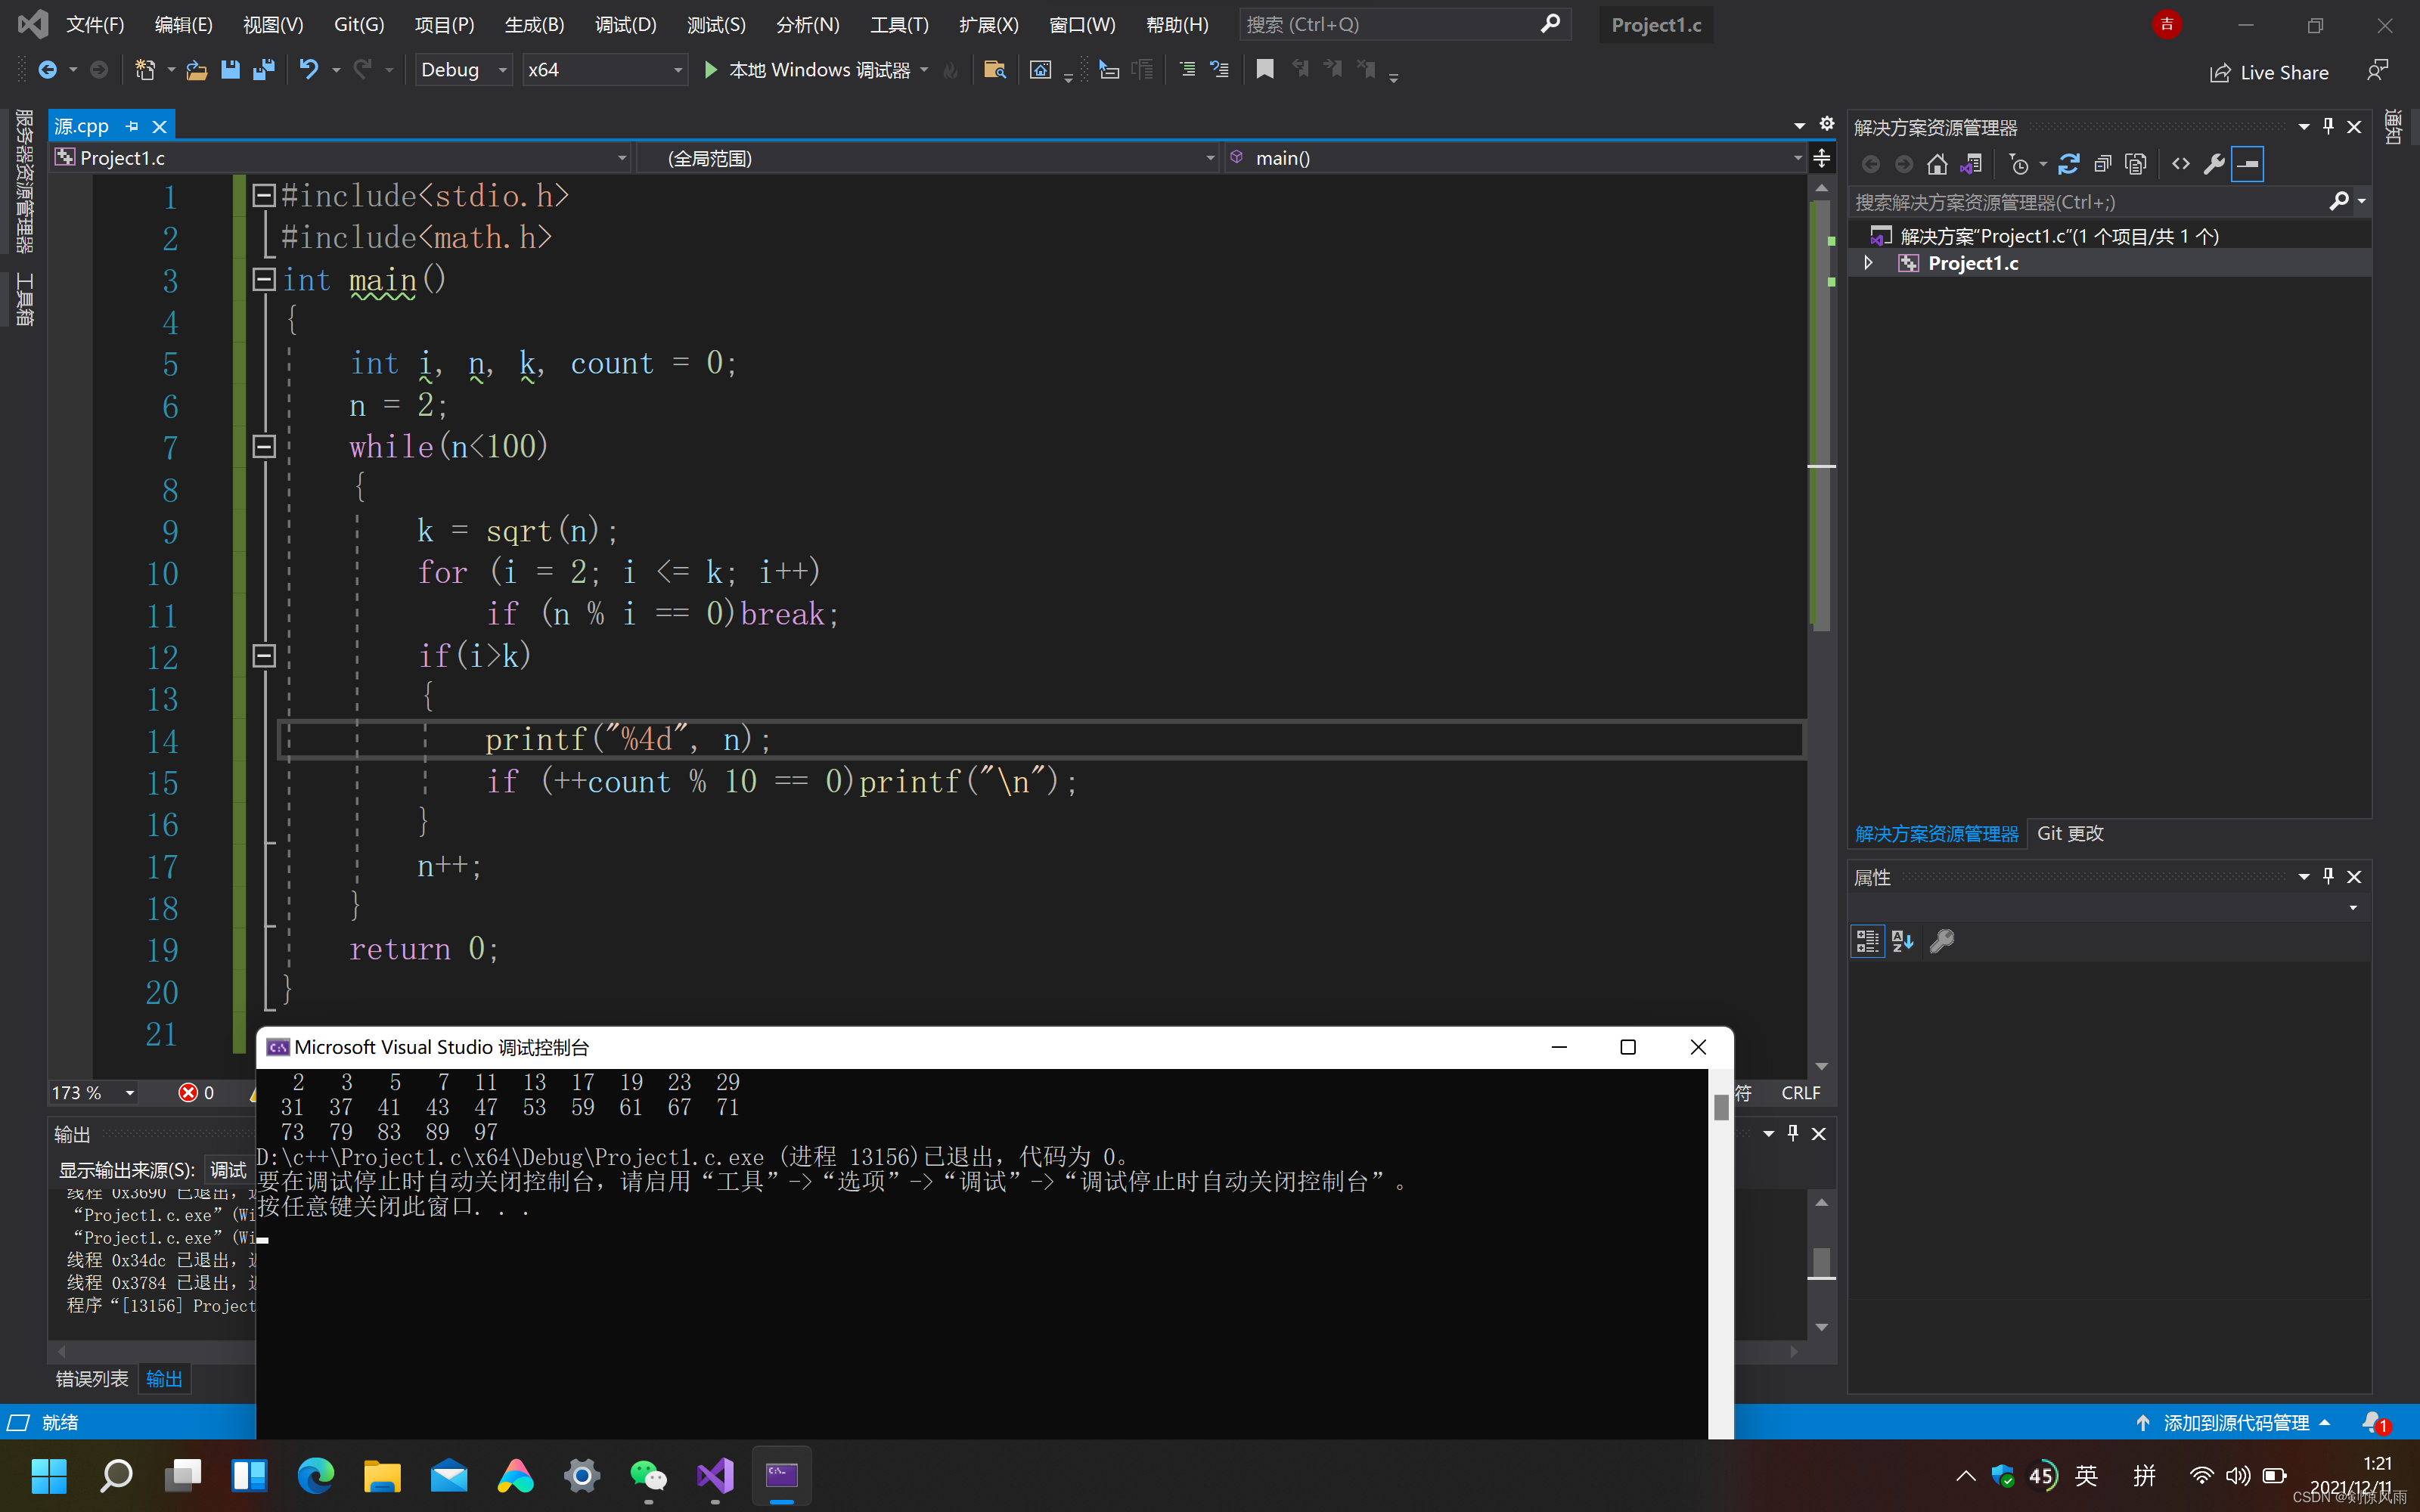Click the Undo toolbar icon
This screenshot has width=2420, height=1512.
[309, 70]
